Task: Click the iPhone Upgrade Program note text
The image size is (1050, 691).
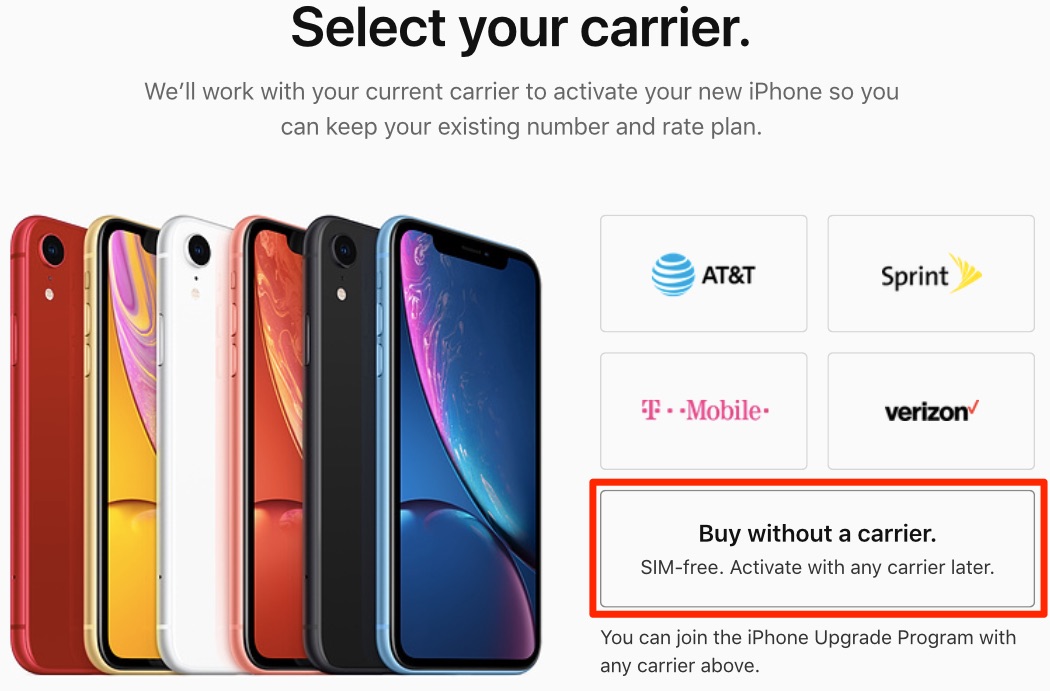Action: [808, 651]
